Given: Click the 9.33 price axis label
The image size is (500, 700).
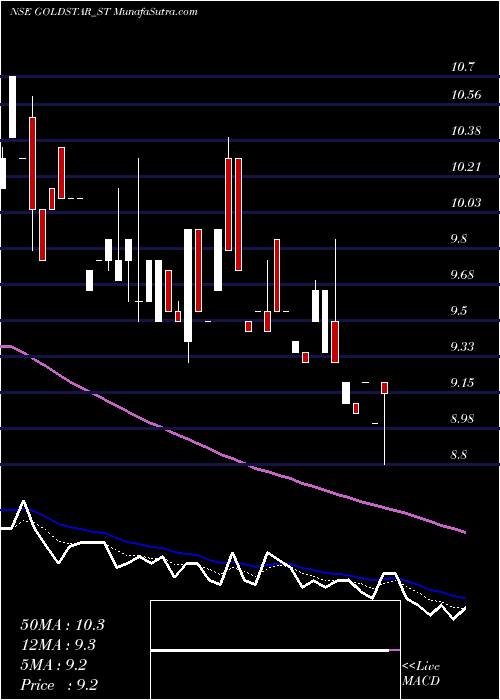Looking at the screenshot, I should point(463,346).
